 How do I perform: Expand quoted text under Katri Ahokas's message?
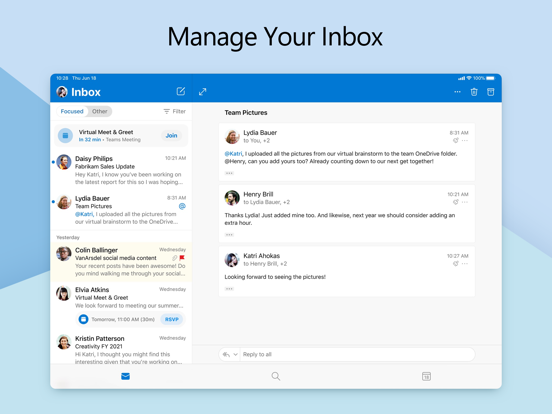pos(229,289)
